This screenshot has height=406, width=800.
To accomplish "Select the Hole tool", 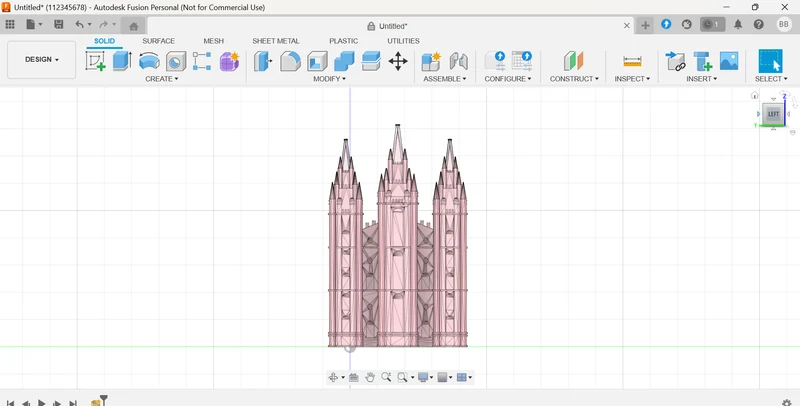I will click(176, 62).
